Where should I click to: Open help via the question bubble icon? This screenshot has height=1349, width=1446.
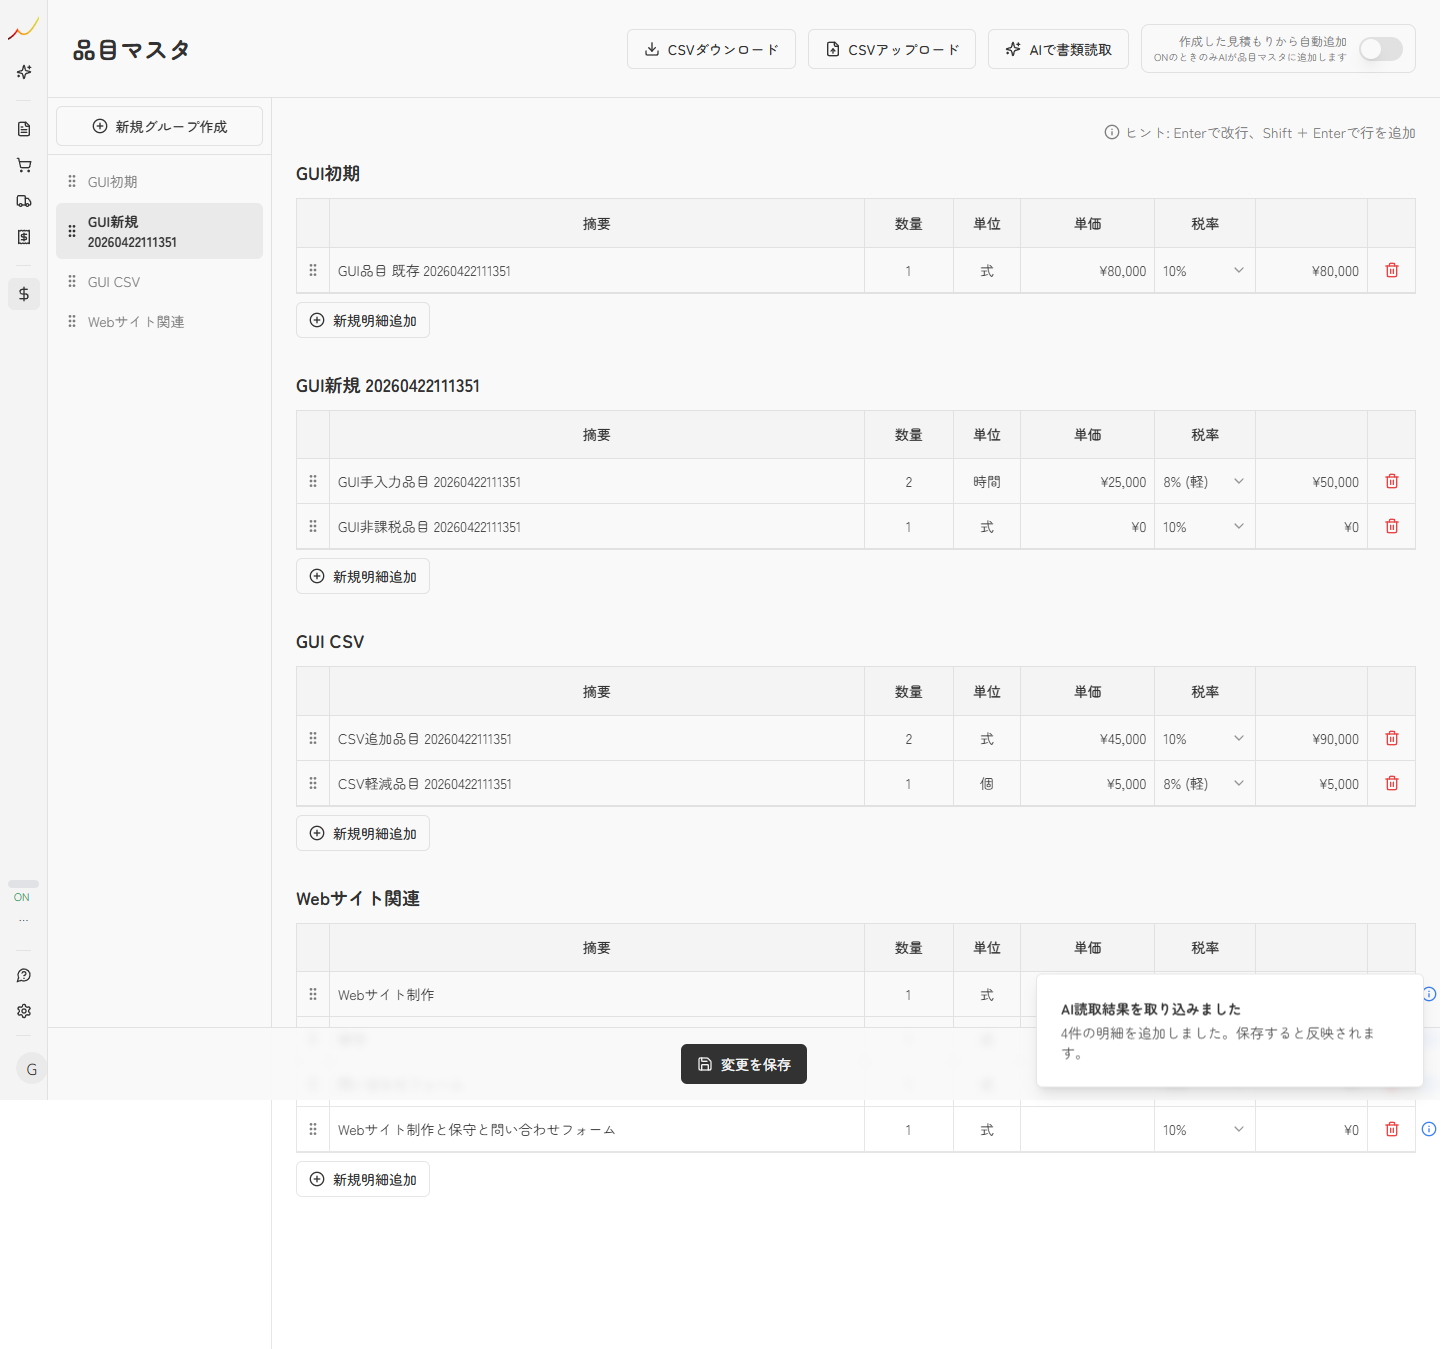23,975
